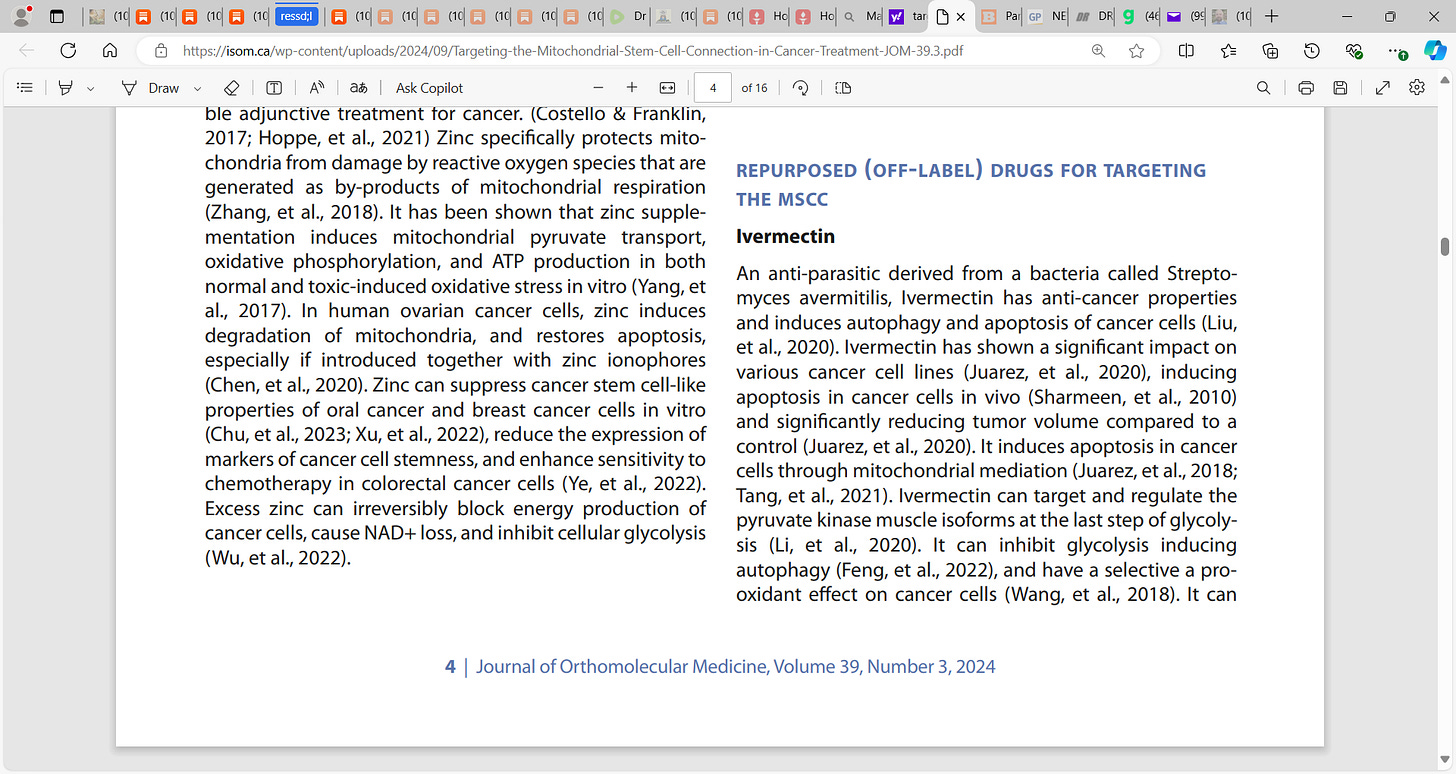Toggle Fit to width
1456x774 pixels.
pyautogui.click(x=667, y=88)
